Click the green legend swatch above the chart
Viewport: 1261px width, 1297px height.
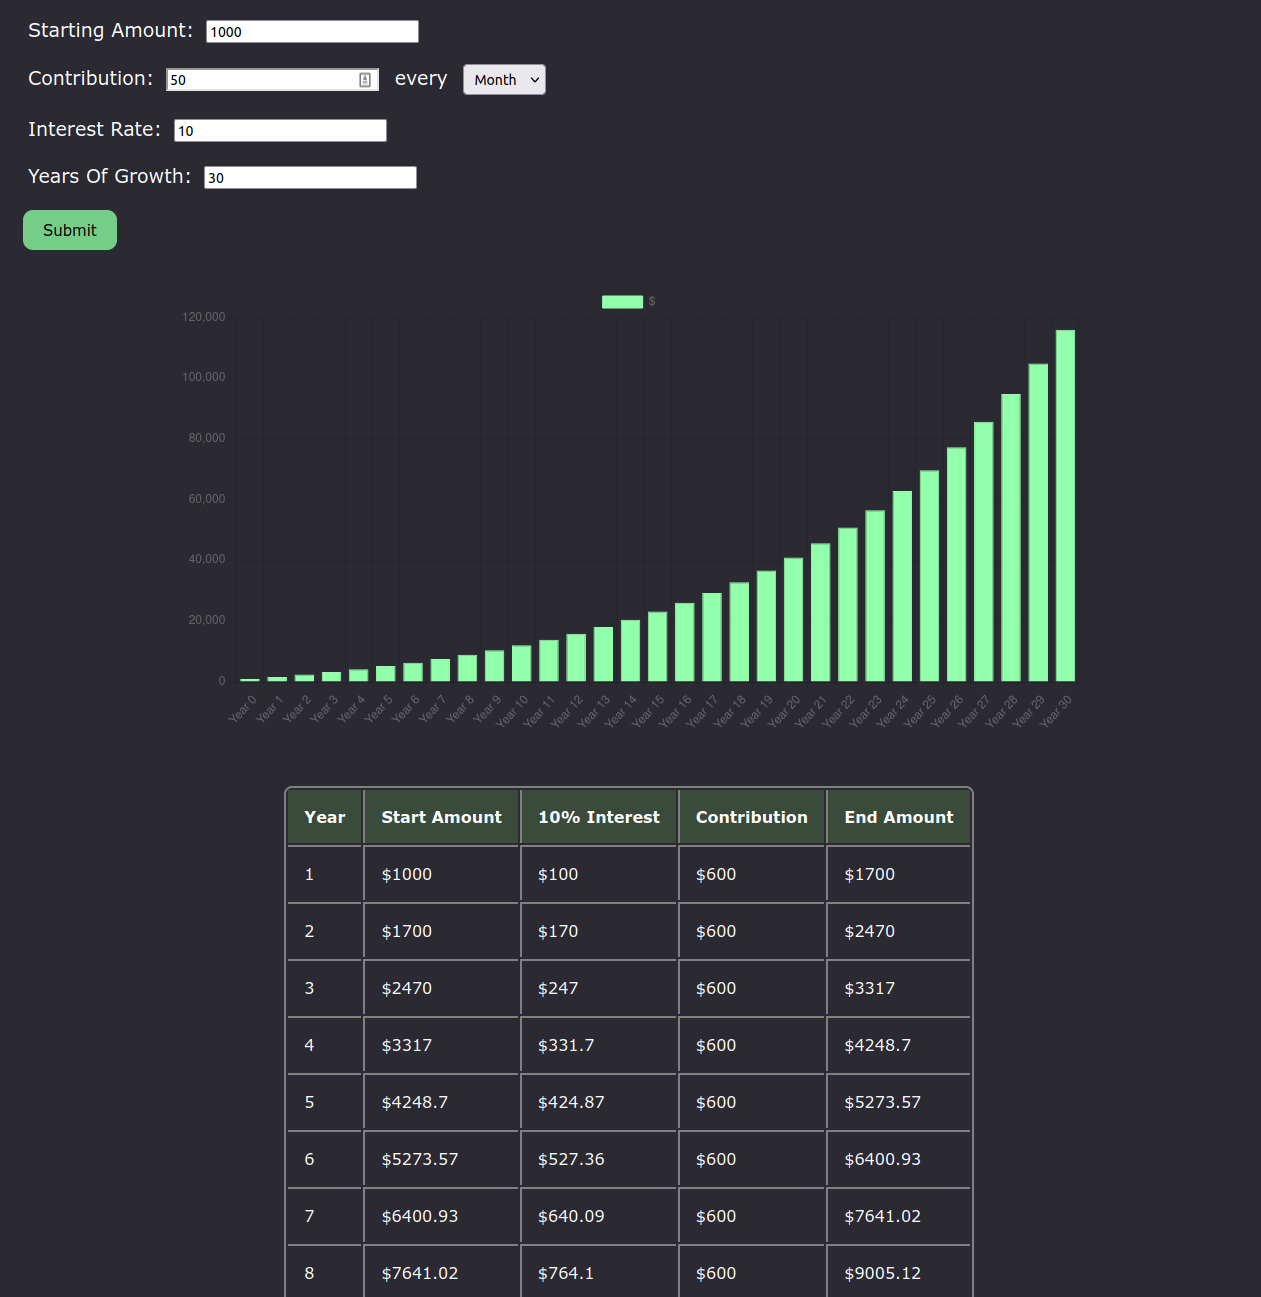pos(622,301)
